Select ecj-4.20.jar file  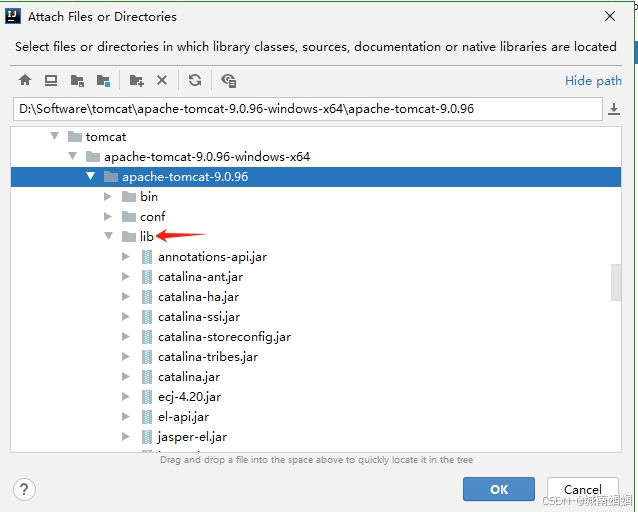316,397
